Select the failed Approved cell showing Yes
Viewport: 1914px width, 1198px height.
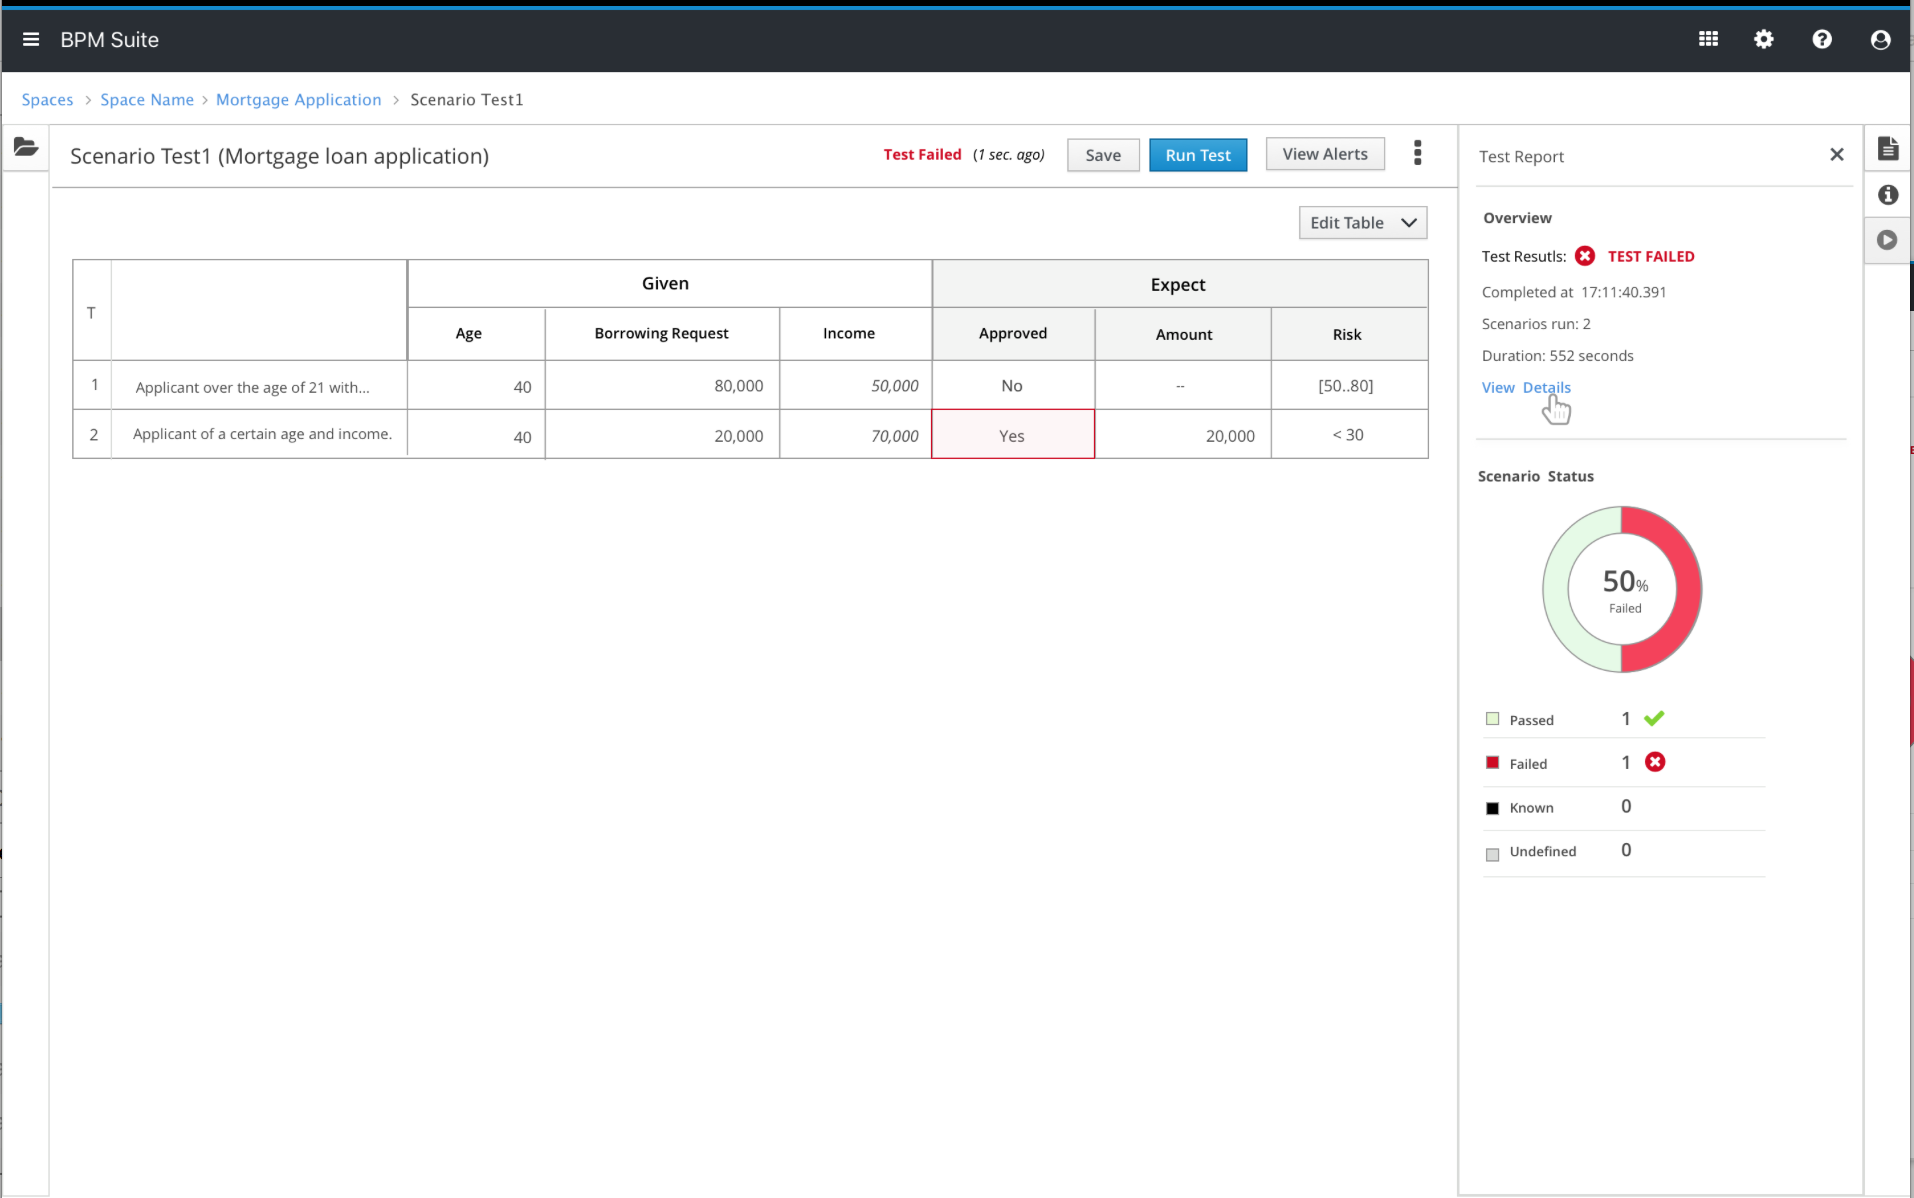(1012, 435)
